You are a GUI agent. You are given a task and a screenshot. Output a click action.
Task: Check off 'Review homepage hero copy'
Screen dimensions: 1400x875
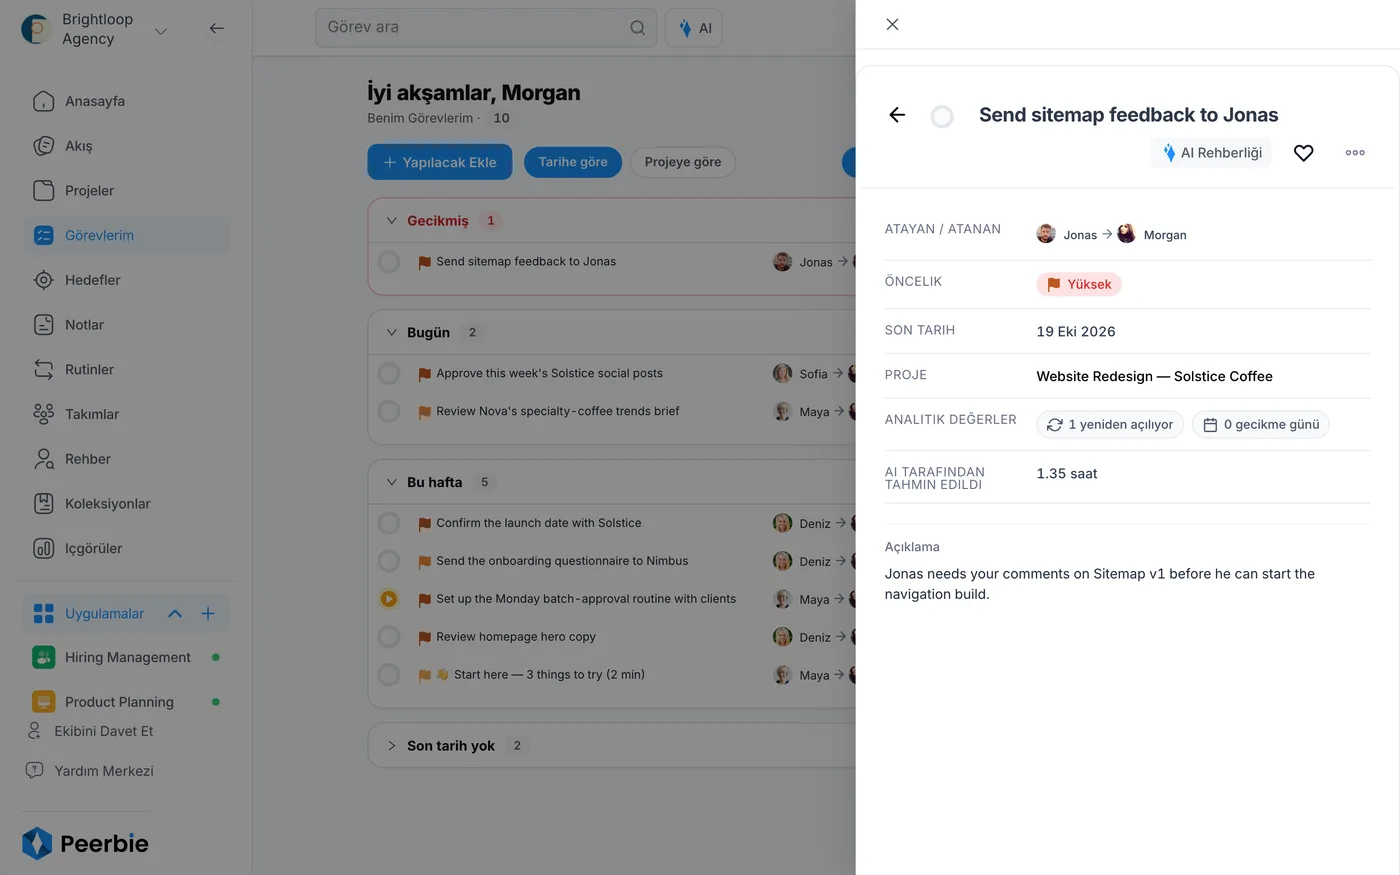pyautogui.click(x=389, y=637)
